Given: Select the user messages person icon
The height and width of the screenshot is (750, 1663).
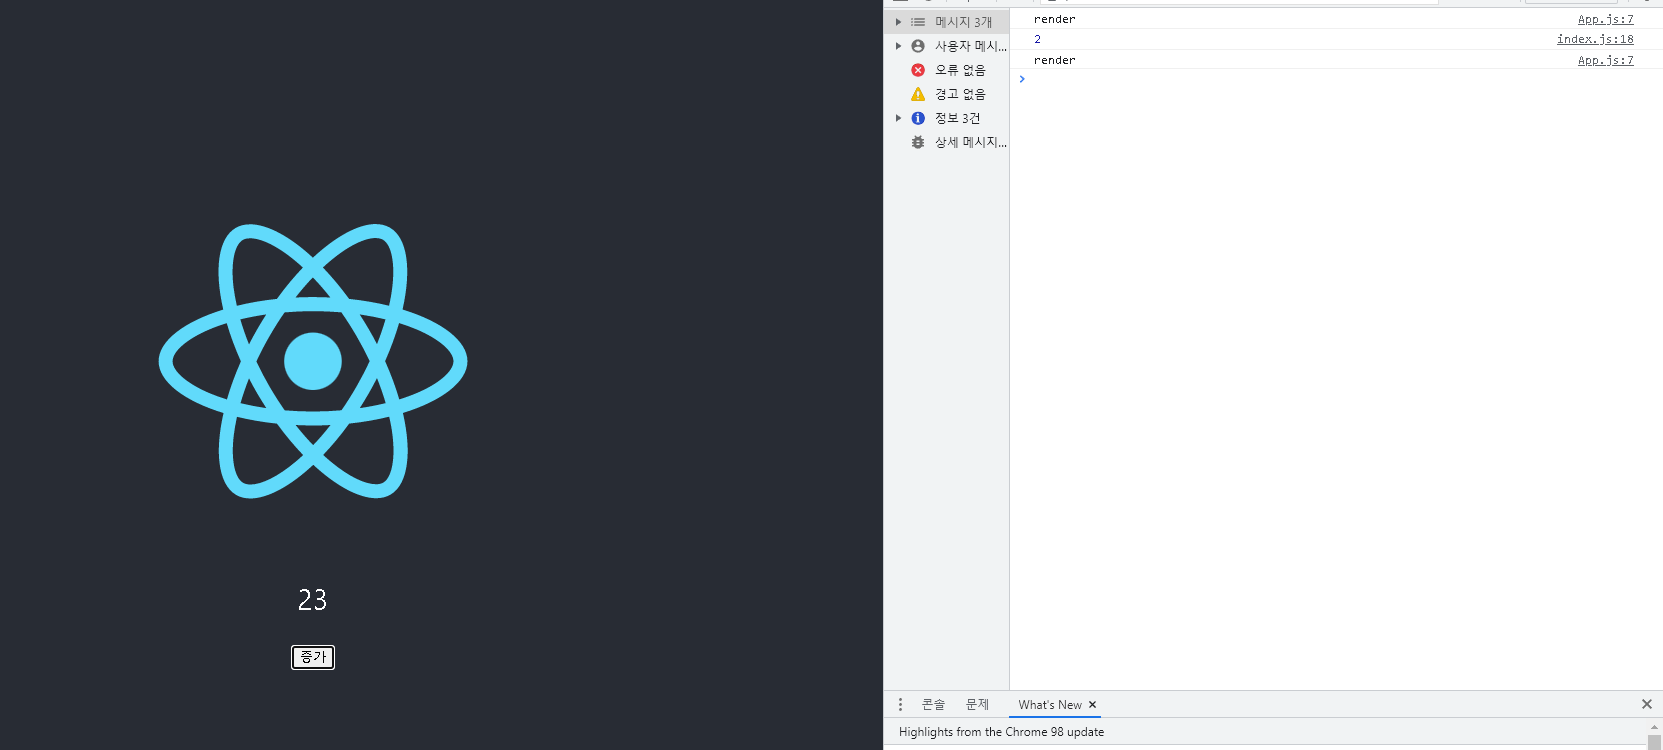Looking at the screenshot, I should [x=918, y=46].
